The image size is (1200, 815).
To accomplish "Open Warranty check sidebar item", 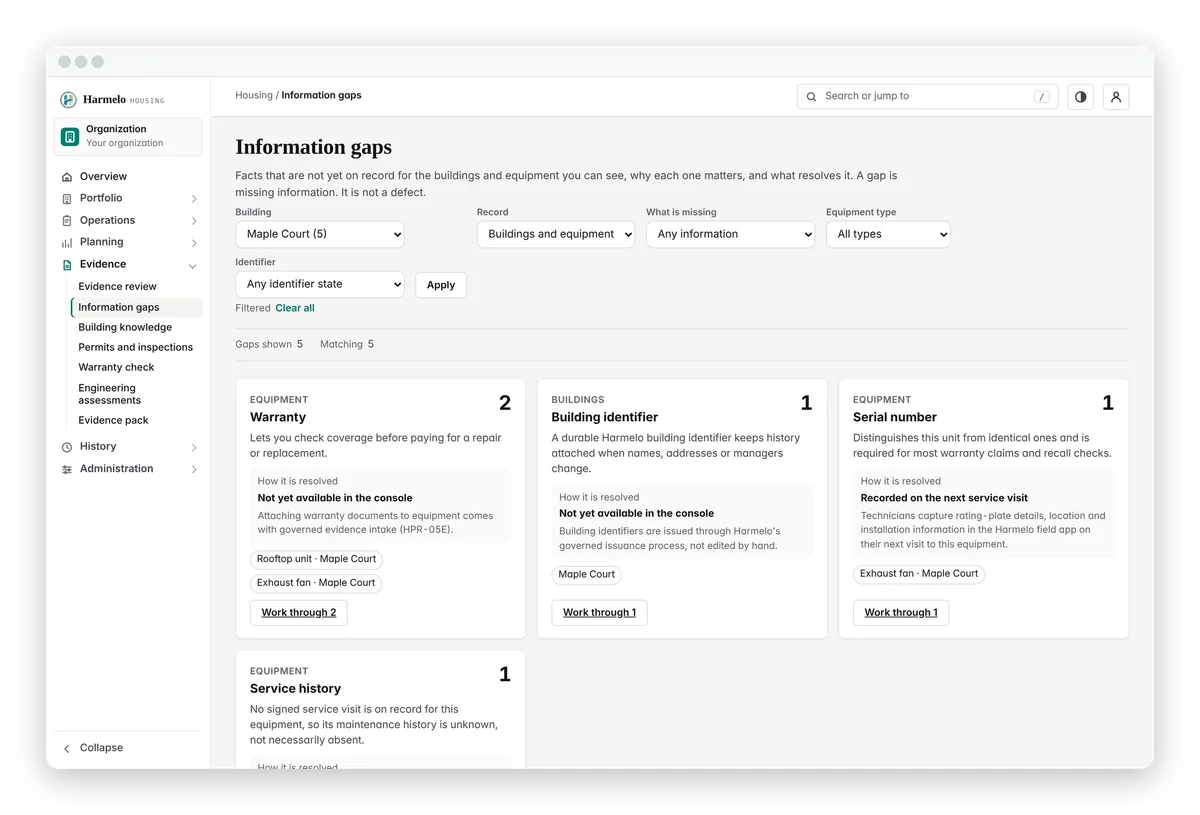I will pyautogui.click(x=117, y=367).
